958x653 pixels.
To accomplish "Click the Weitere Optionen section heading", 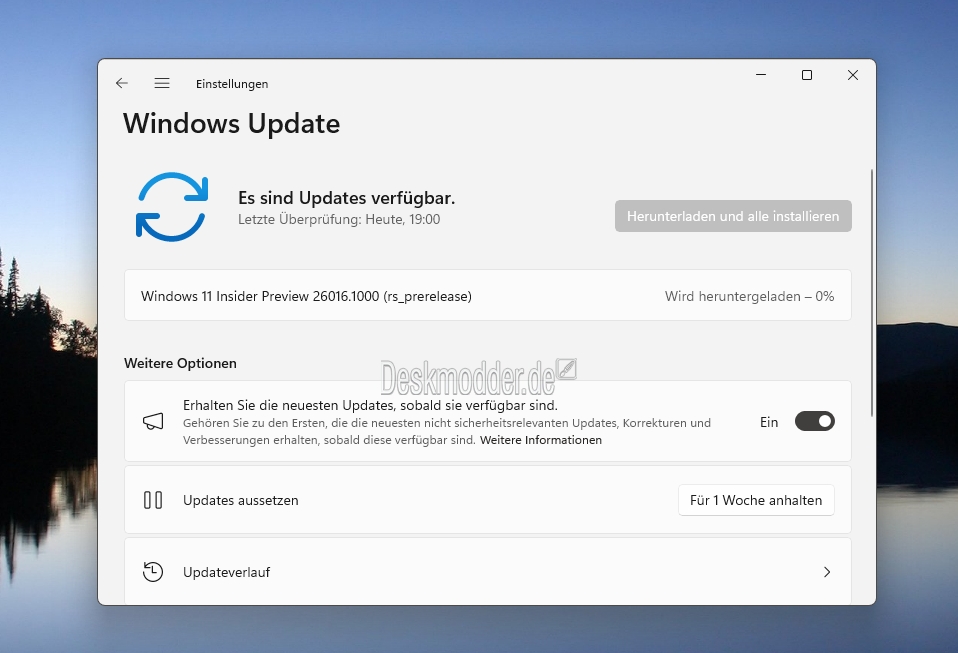I will click(x=180, y=363).
